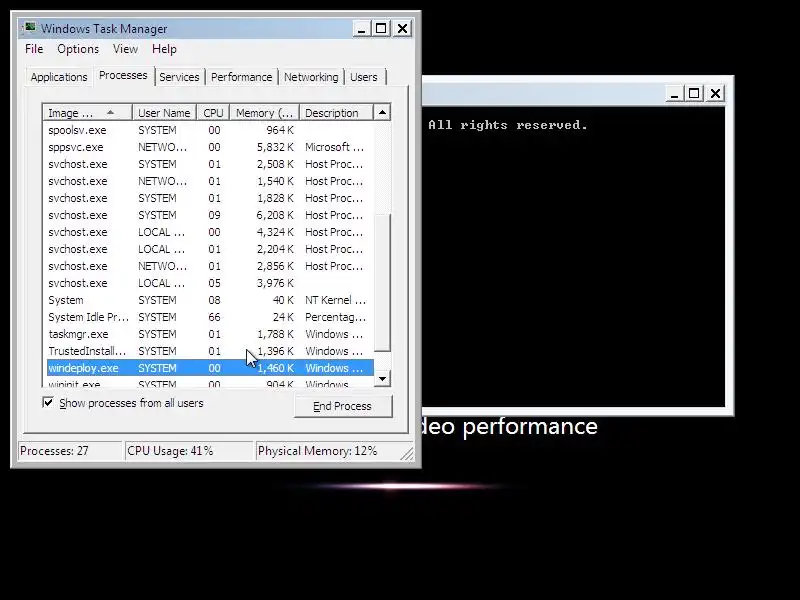Close the Windows Task Manager window
The height and width of the screenshot is (600, 800).
[403, 29]
